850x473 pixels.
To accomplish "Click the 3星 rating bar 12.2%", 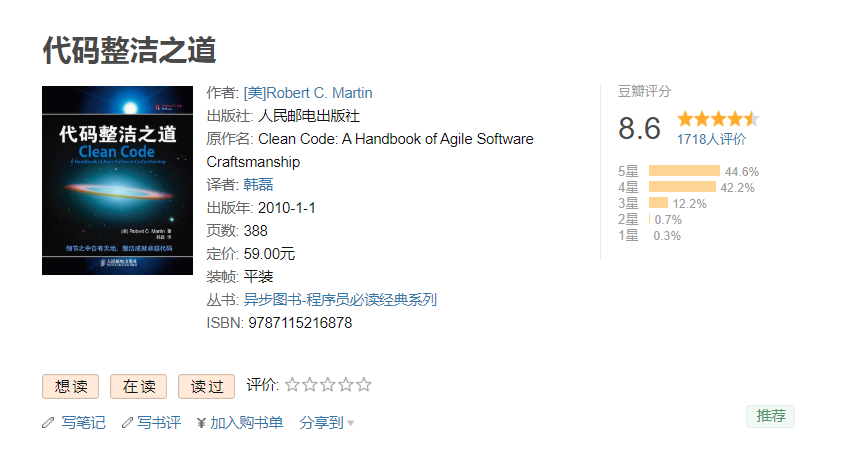I will [658, 203].
